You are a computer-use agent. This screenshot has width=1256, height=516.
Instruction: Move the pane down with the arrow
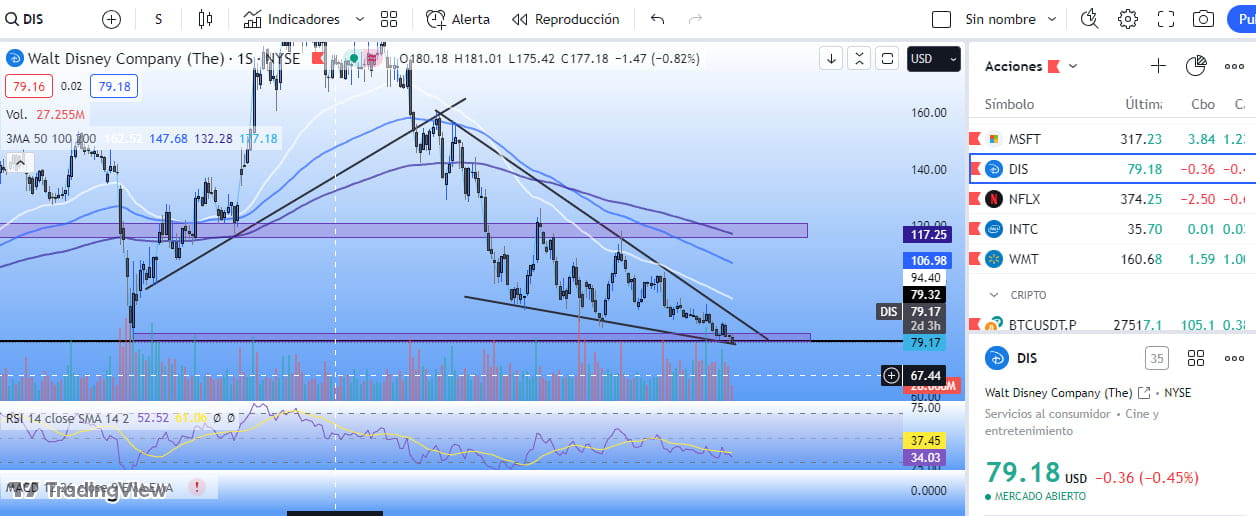(831, 59)
